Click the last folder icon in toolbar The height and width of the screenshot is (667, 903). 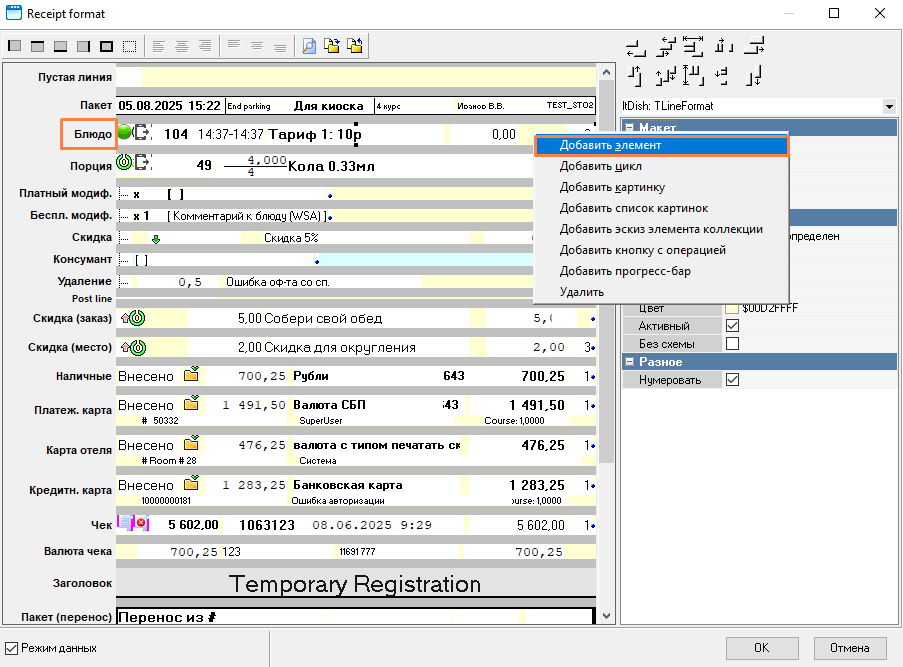tap(354, 46)
